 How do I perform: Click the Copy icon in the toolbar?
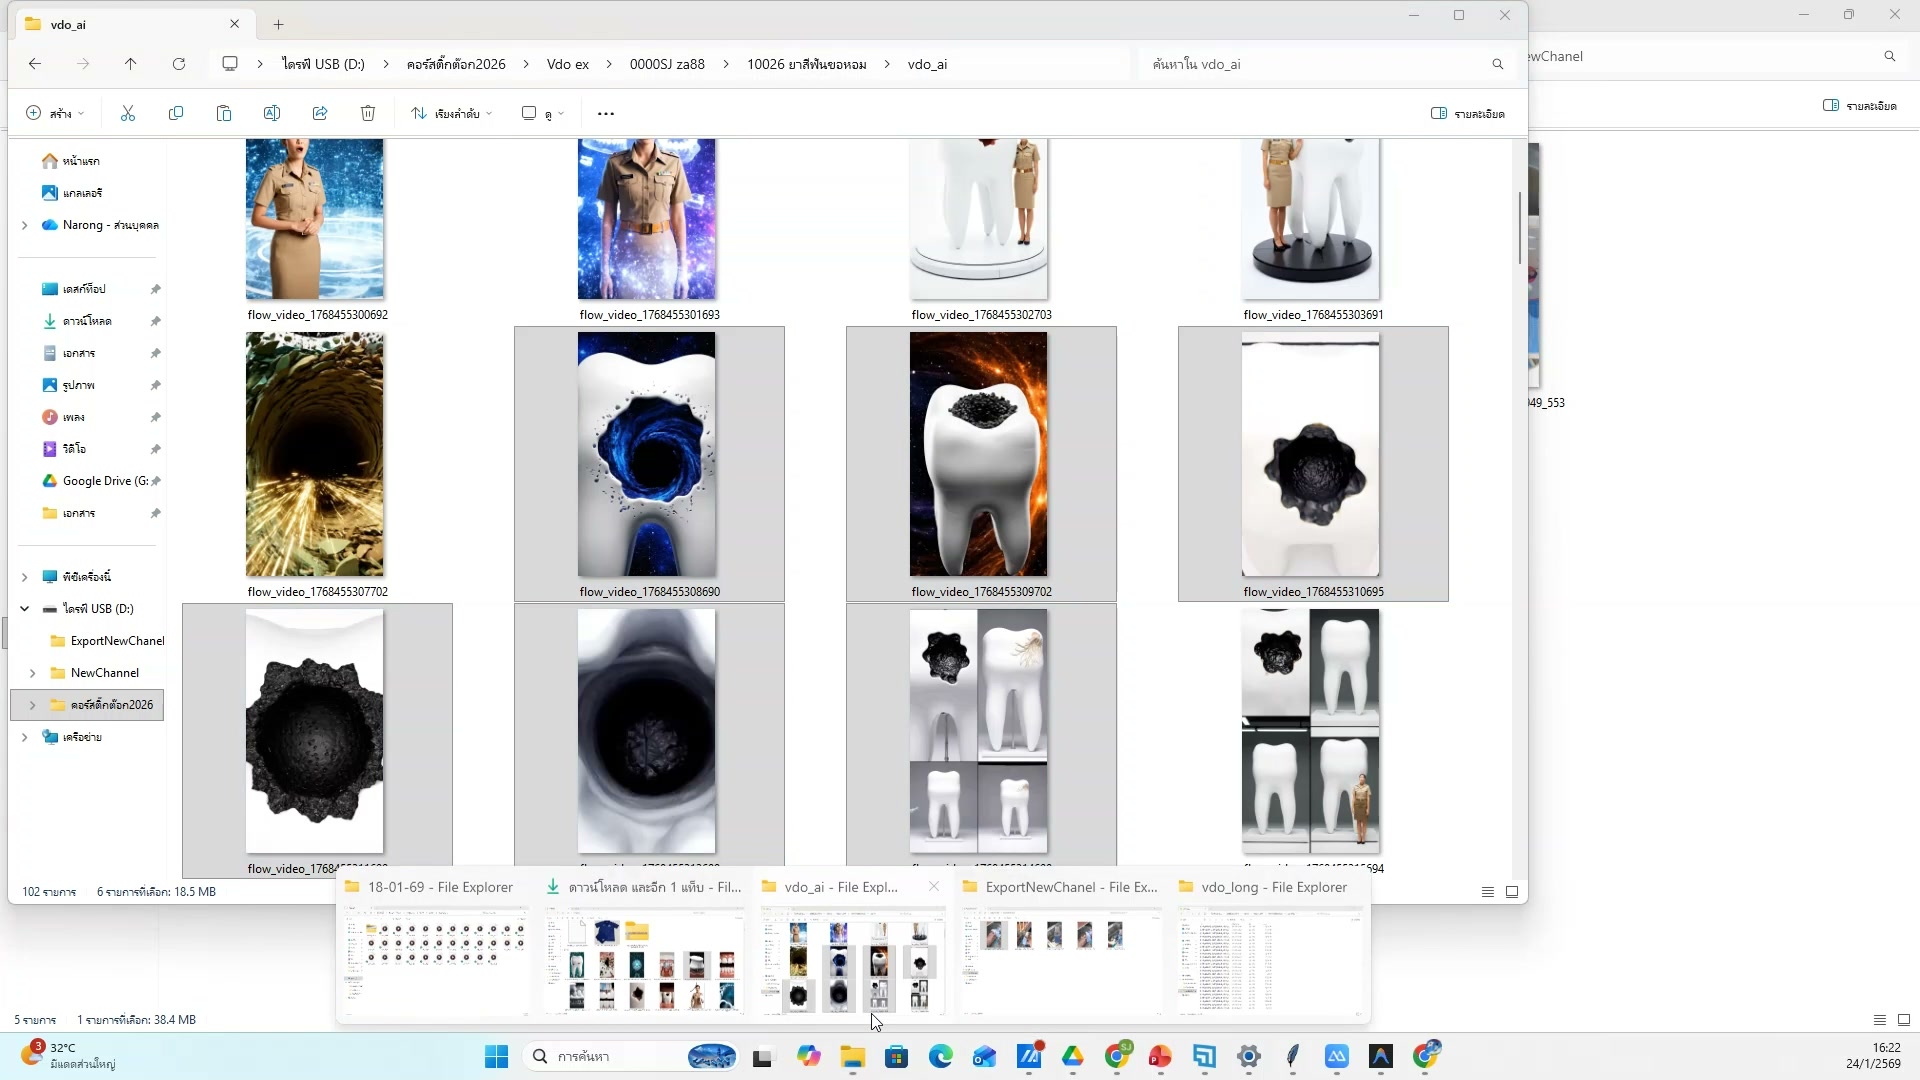pos(176,113)
